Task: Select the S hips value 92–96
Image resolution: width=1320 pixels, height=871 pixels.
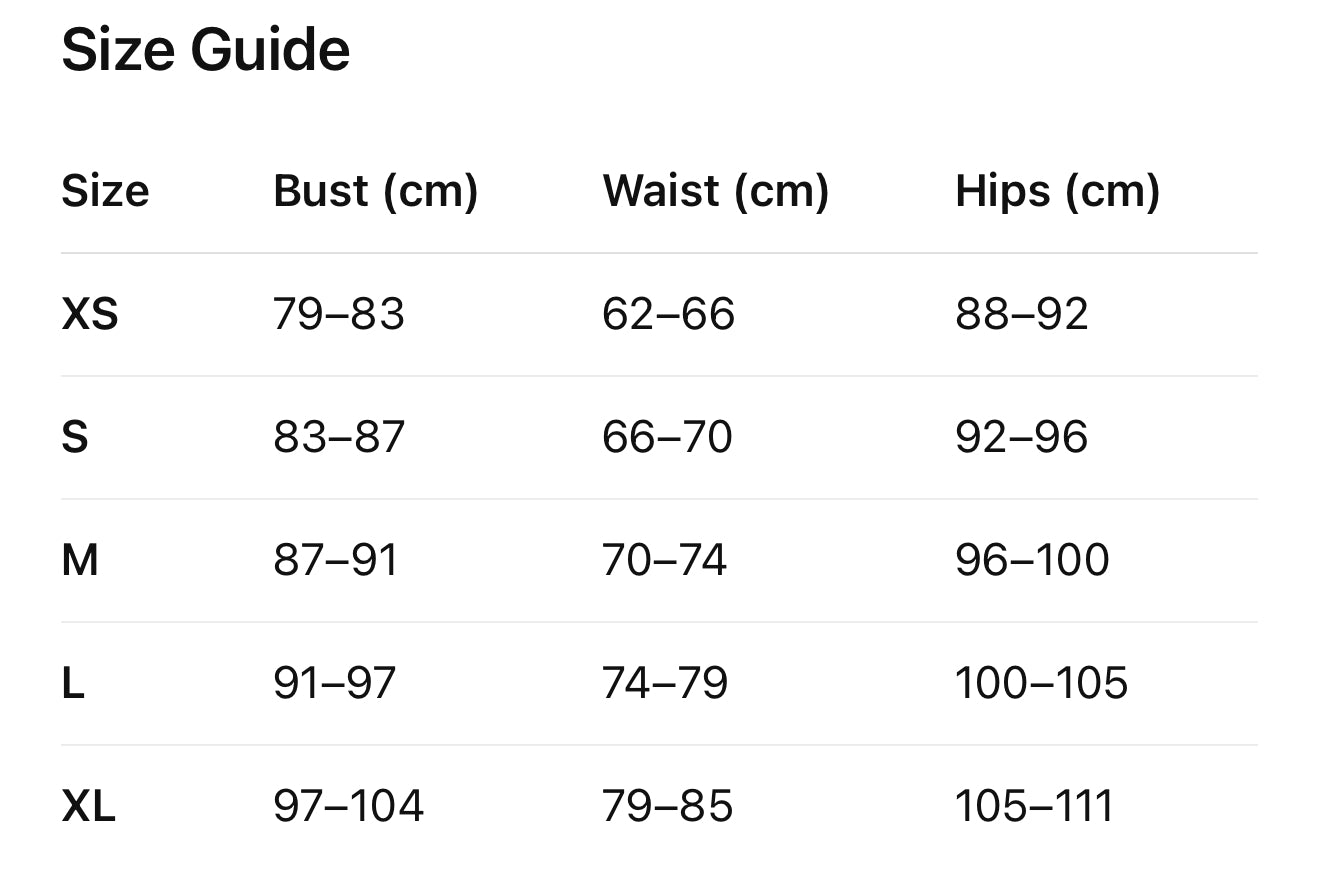Action: click(x=1021, y=438)
